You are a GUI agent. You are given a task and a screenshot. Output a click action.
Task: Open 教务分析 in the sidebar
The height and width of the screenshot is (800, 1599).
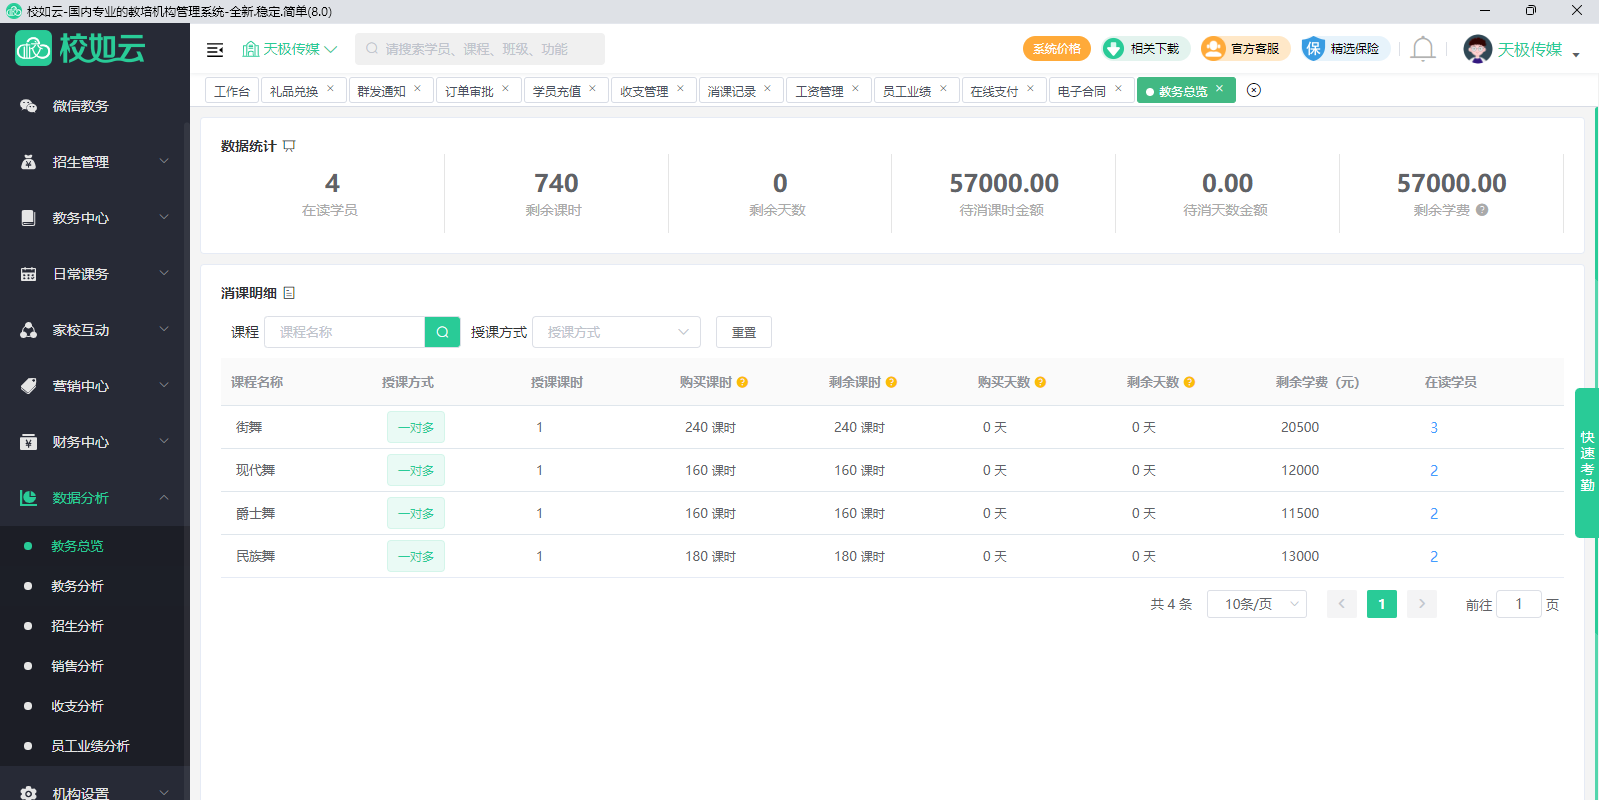pyautogui.click(x=78, y=586)
